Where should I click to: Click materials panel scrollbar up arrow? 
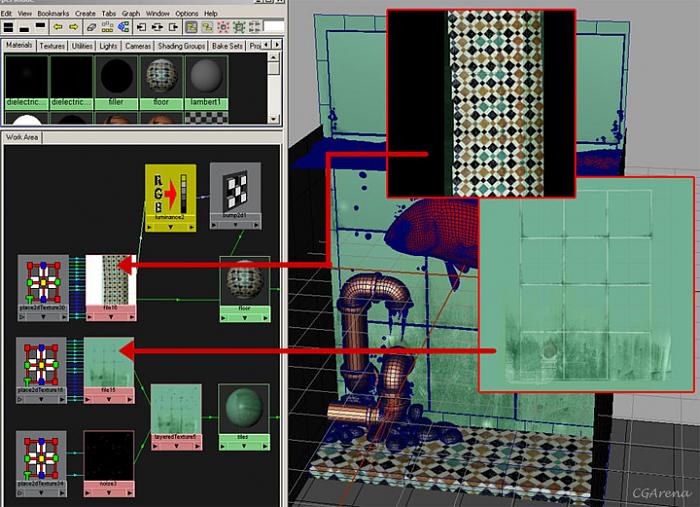[274, 57]
